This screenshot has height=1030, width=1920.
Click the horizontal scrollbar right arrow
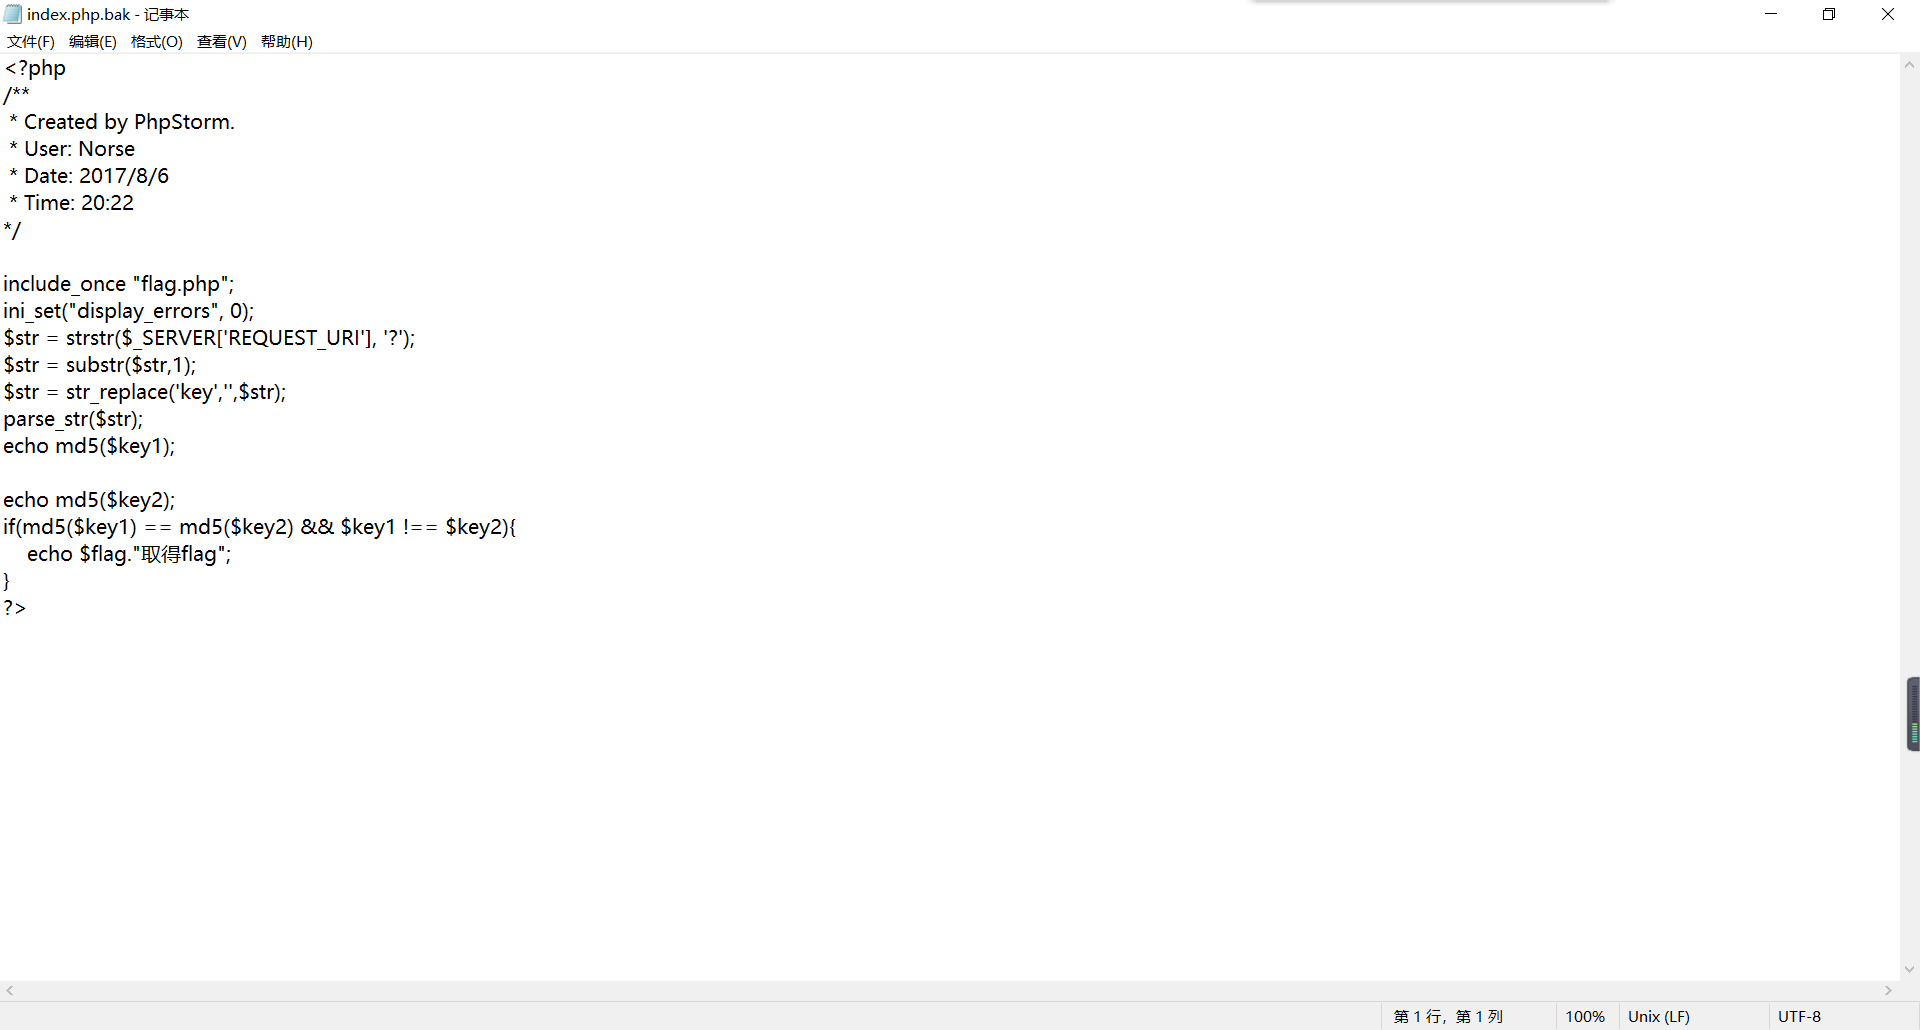1888,991
